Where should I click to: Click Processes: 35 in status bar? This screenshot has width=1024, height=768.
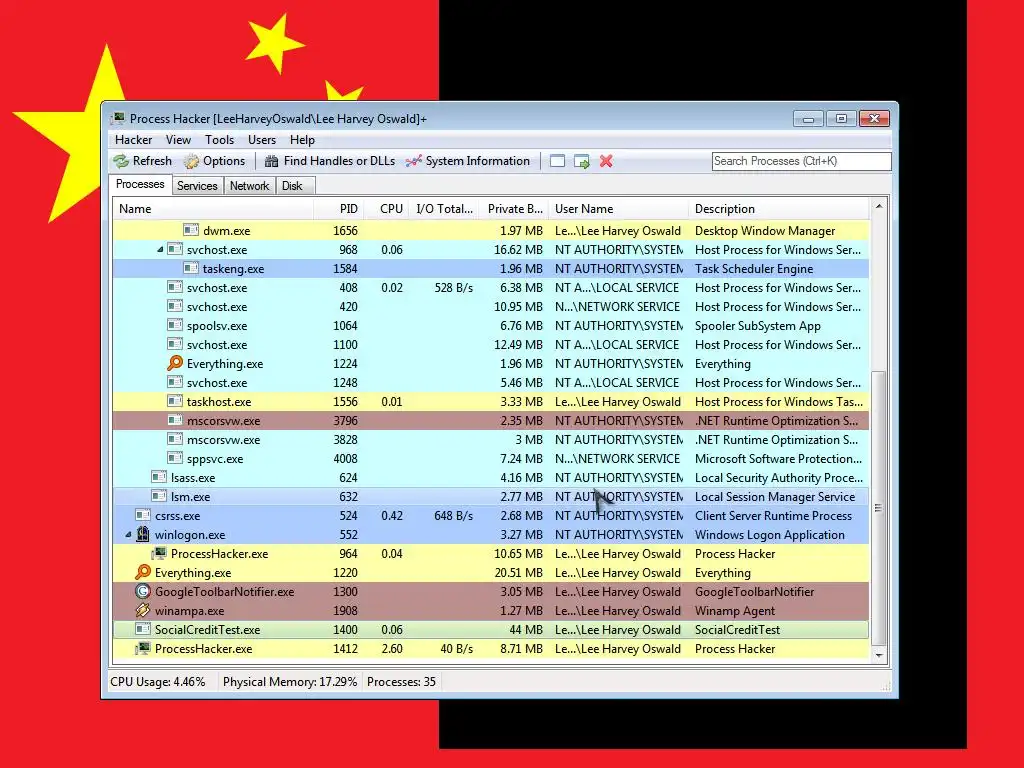[x=401, y=682]
